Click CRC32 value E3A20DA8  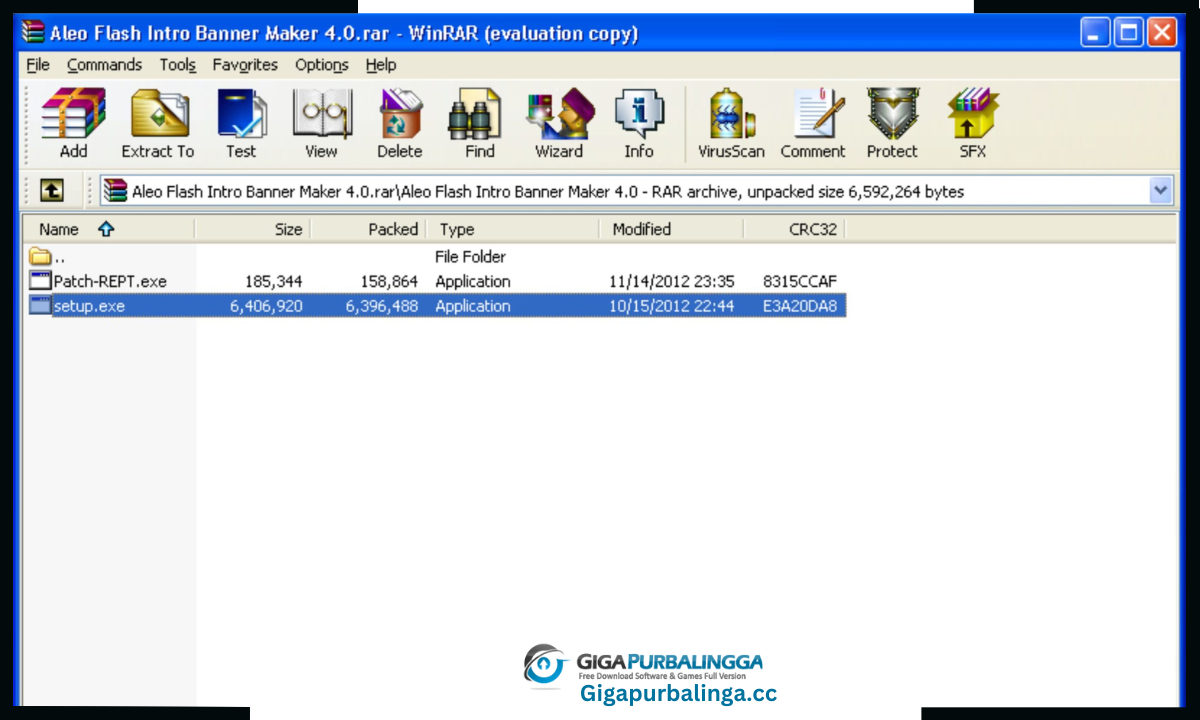(x=800, y=306)
